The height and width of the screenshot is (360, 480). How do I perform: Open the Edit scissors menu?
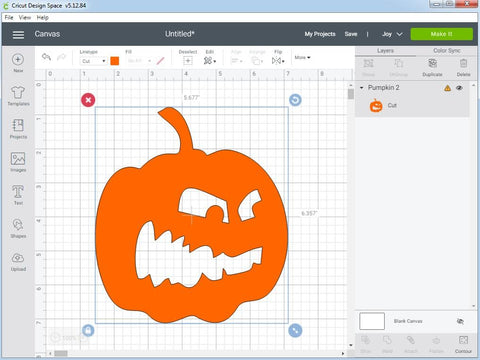[x=210, y=60]
